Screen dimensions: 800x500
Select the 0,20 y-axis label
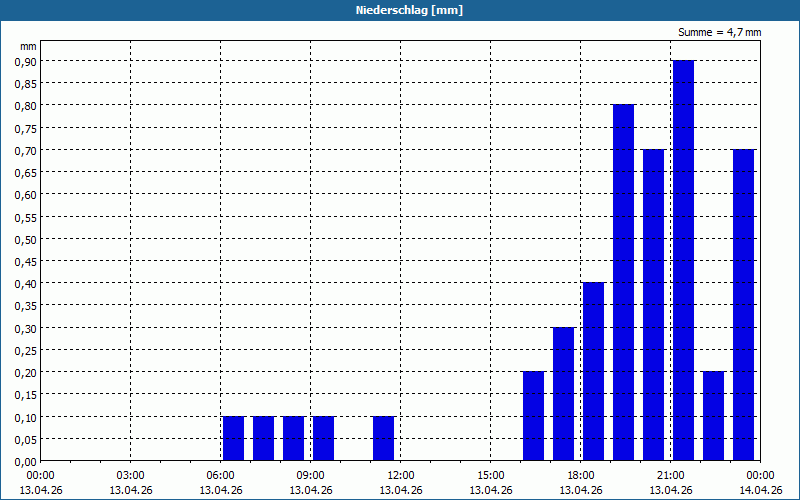click(x=25, y=373)
